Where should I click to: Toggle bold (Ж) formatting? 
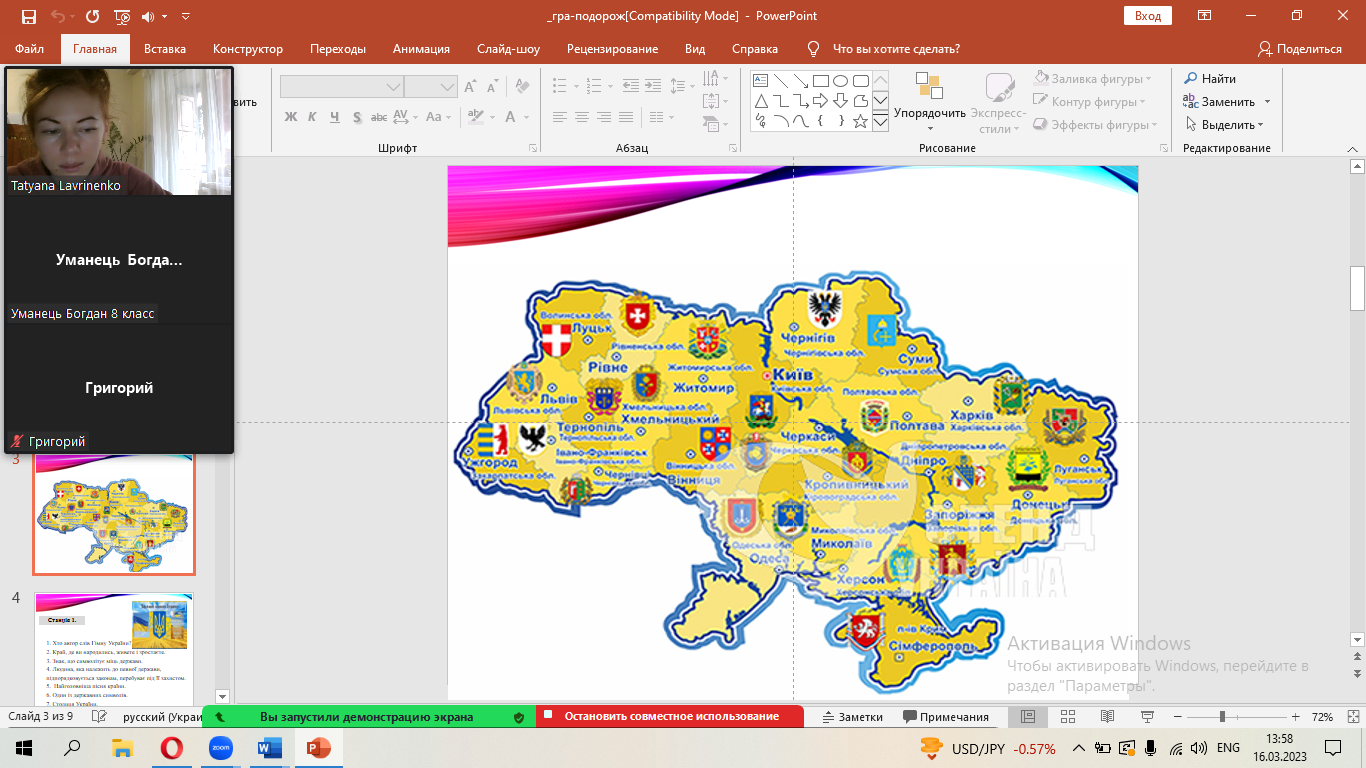291,117
